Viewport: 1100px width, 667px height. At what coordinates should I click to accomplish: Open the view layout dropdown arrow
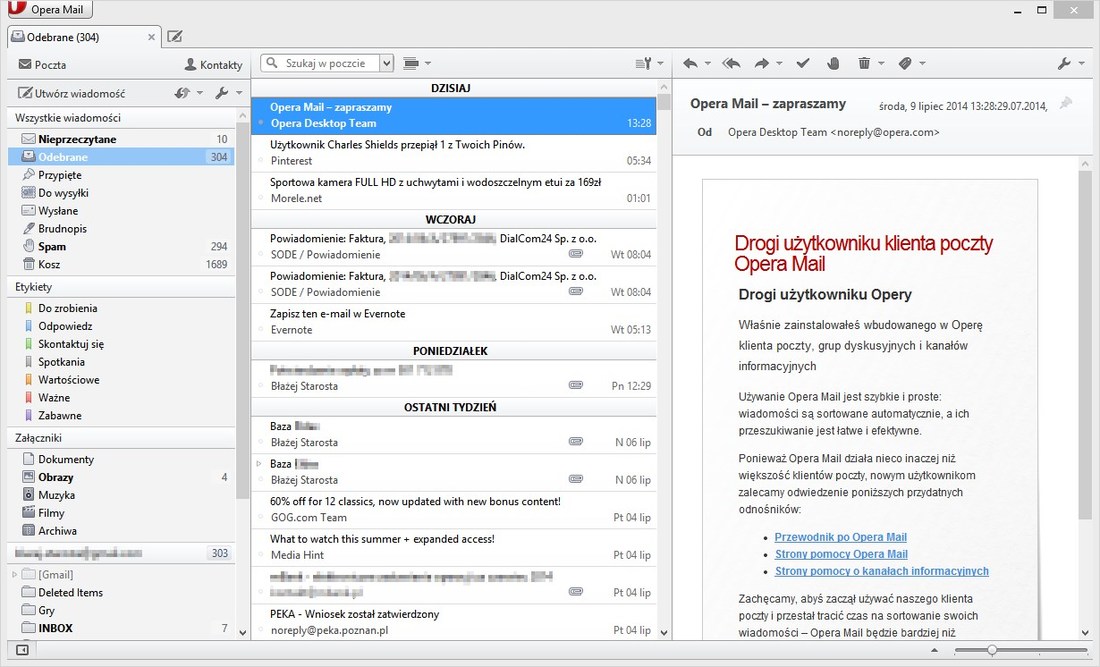[428, 63]
